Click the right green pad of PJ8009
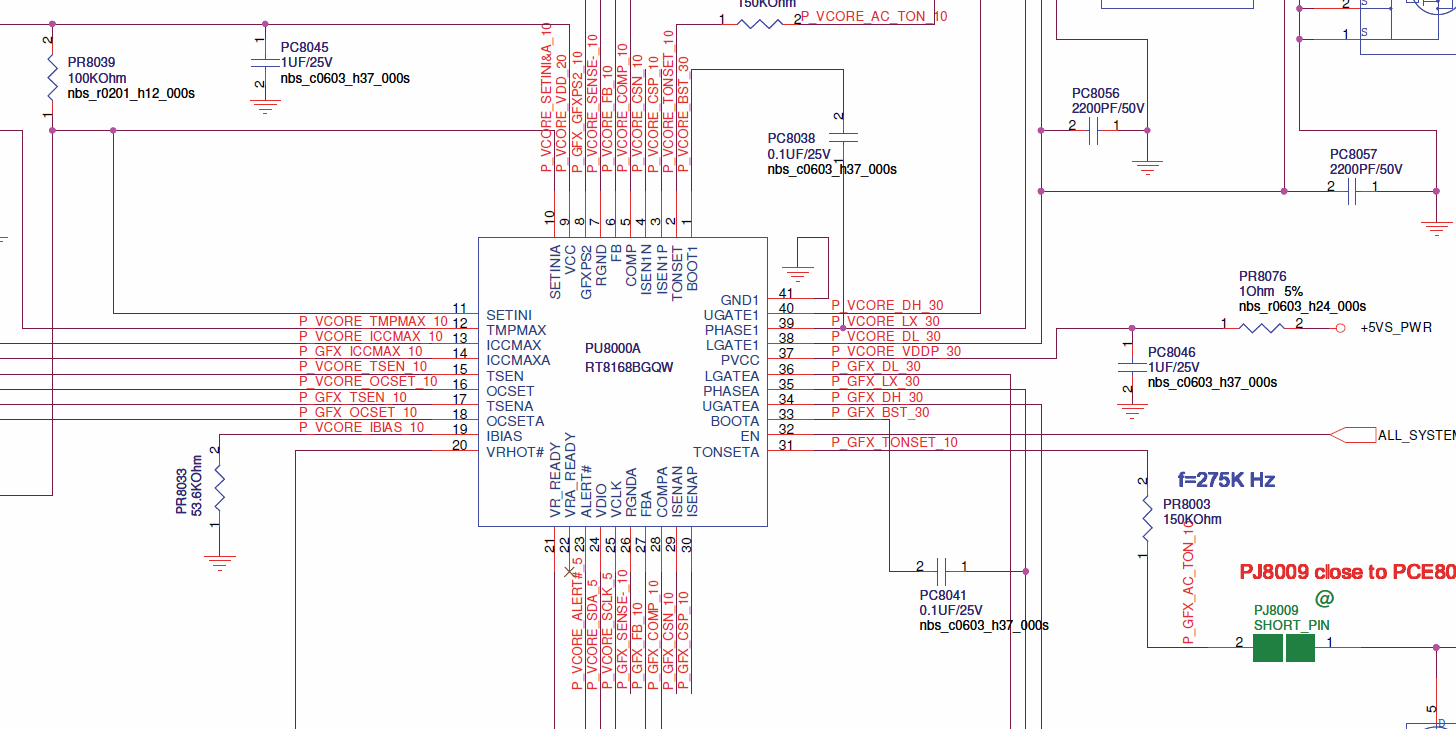 (1301, 647)
